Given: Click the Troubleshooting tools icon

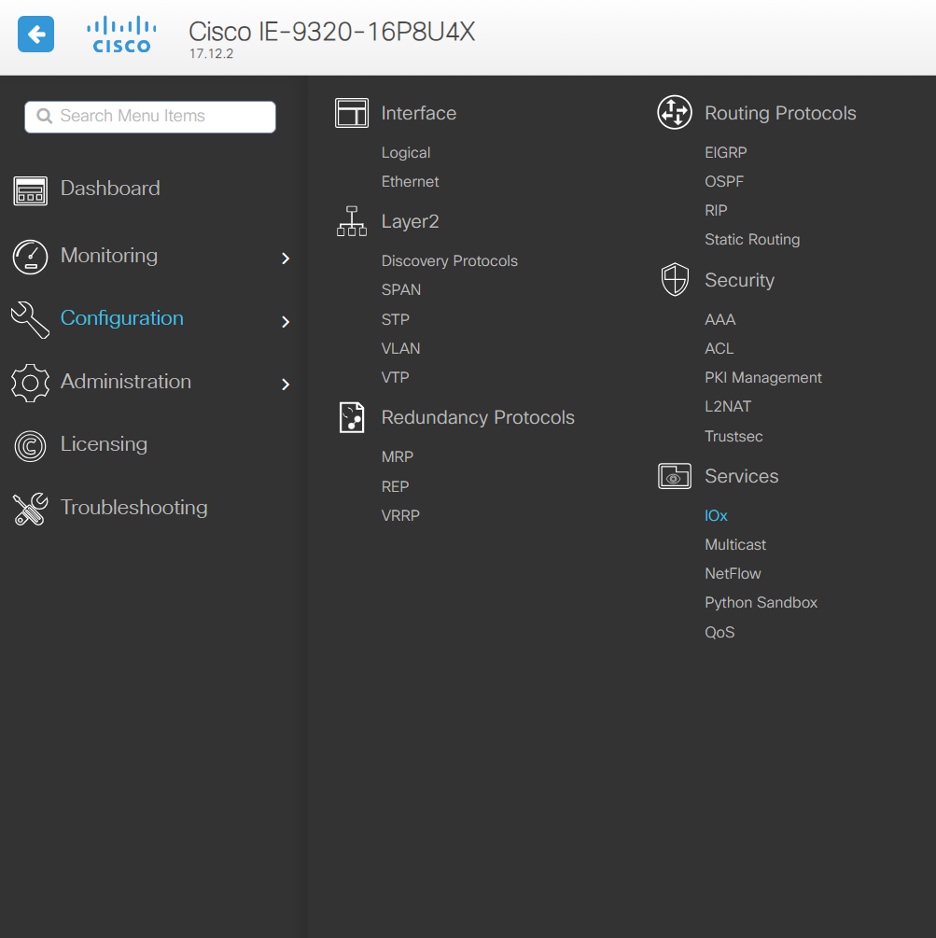Looking at the screenshot, I should click(30, 509).
